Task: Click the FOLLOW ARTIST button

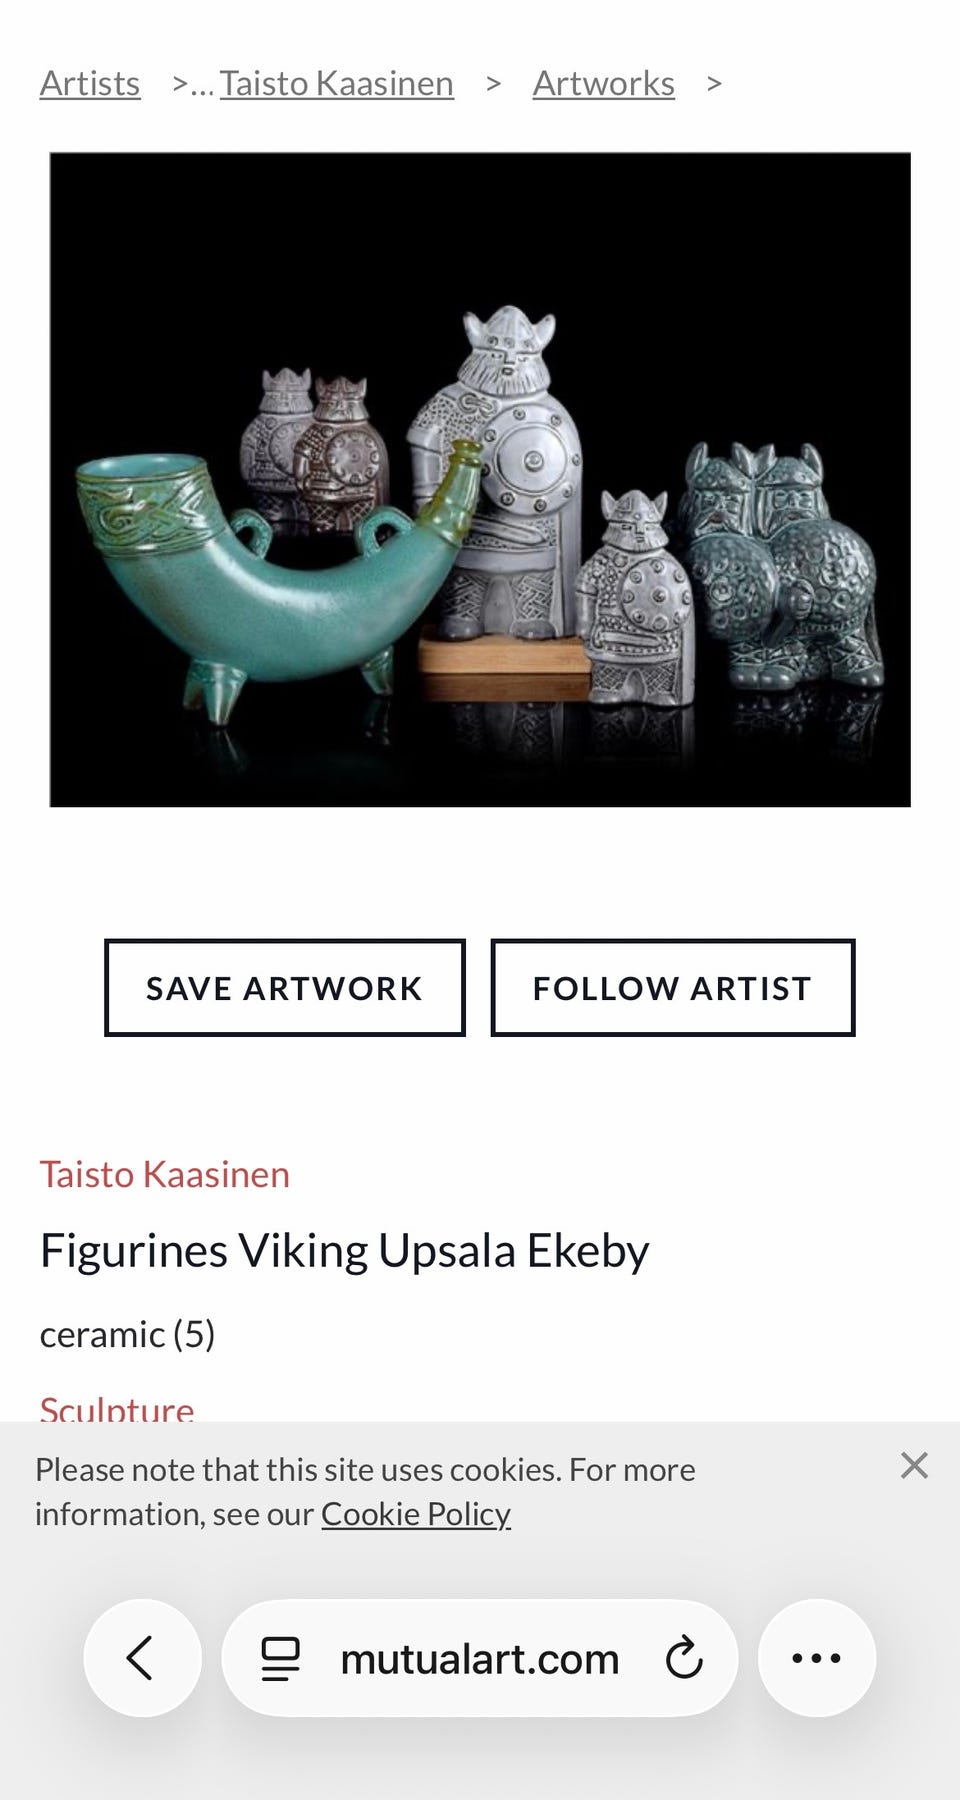Action: [x=673, y=988]
